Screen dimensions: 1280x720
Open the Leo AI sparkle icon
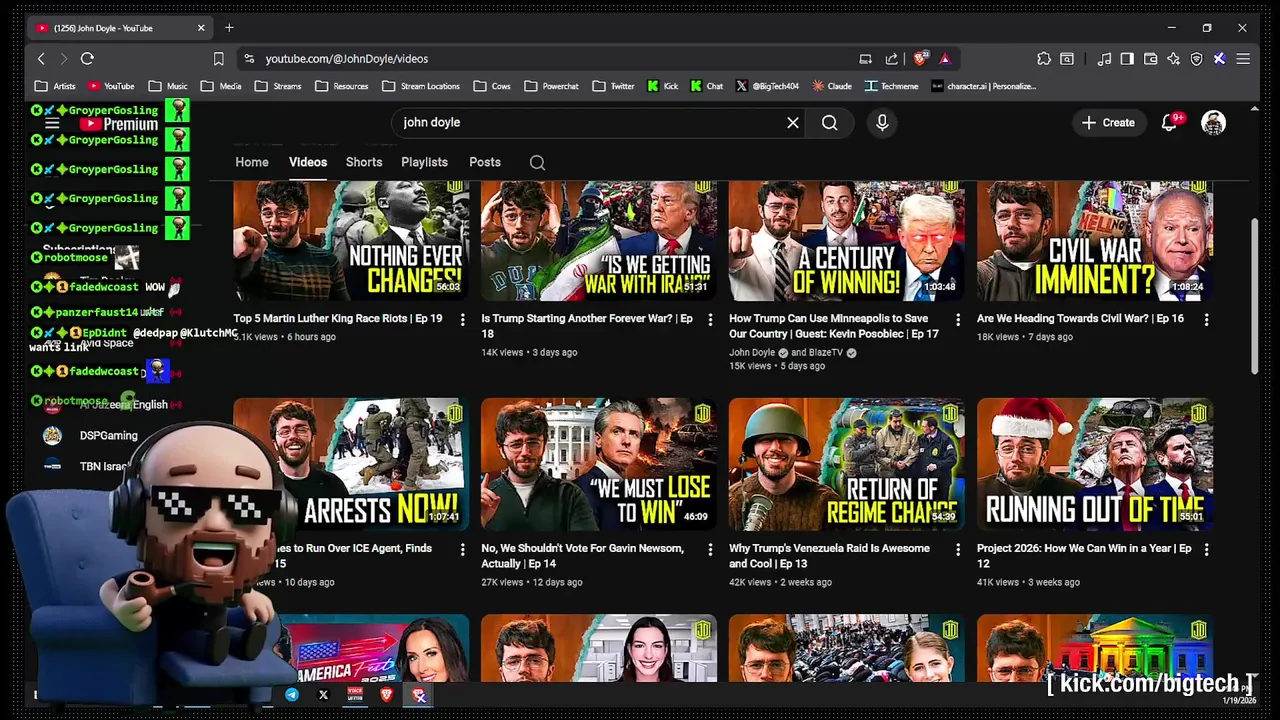click(x=1173, y=59)
